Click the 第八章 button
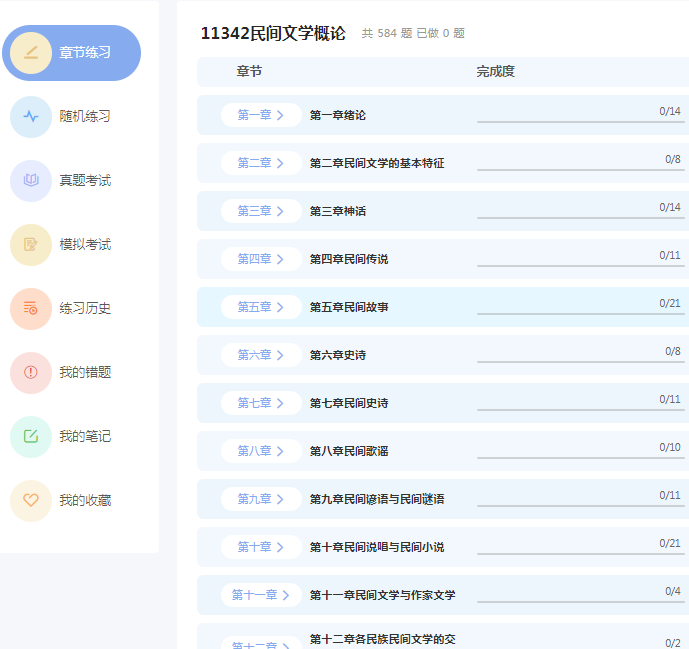 (261, 451)
